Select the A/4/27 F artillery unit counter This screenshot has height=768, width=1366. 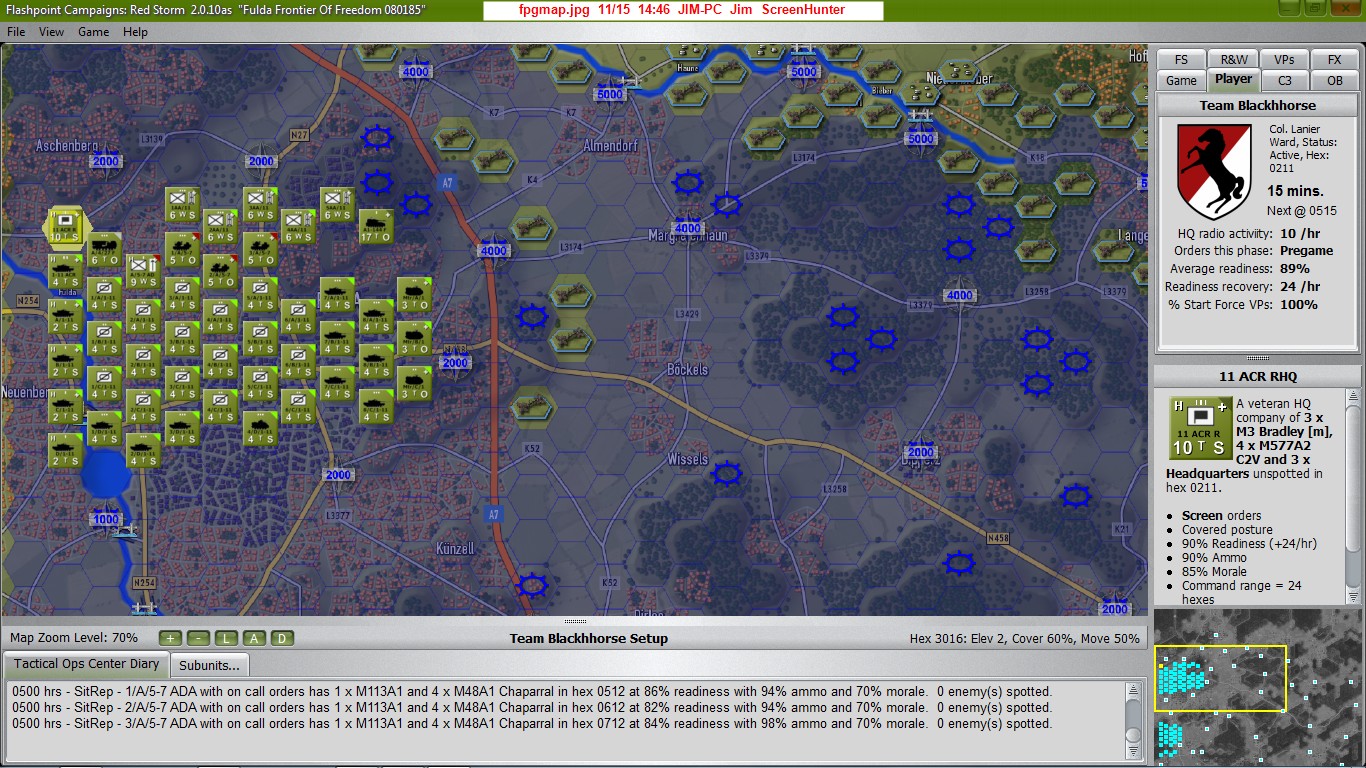[x=104, y=249]
